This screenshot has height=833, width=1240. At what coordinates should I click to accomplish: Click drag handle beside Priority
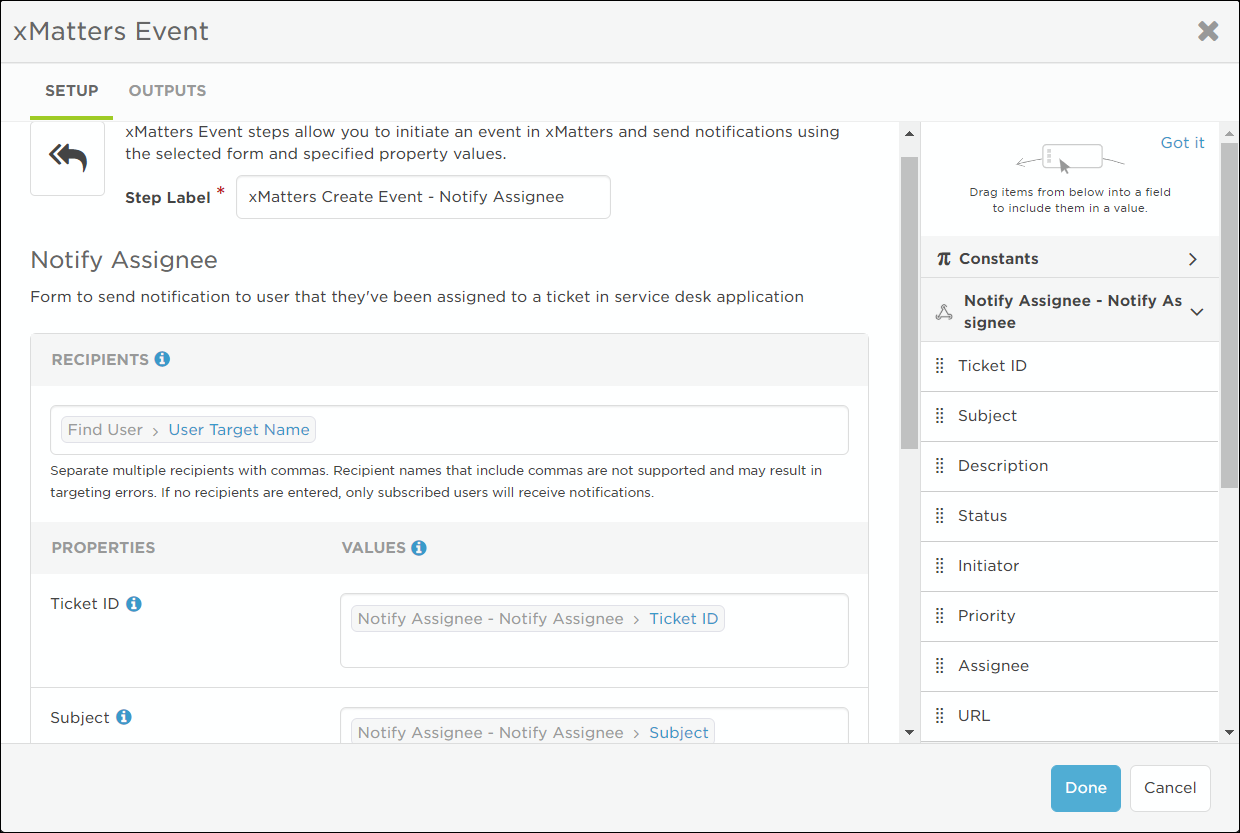(939, 616)
